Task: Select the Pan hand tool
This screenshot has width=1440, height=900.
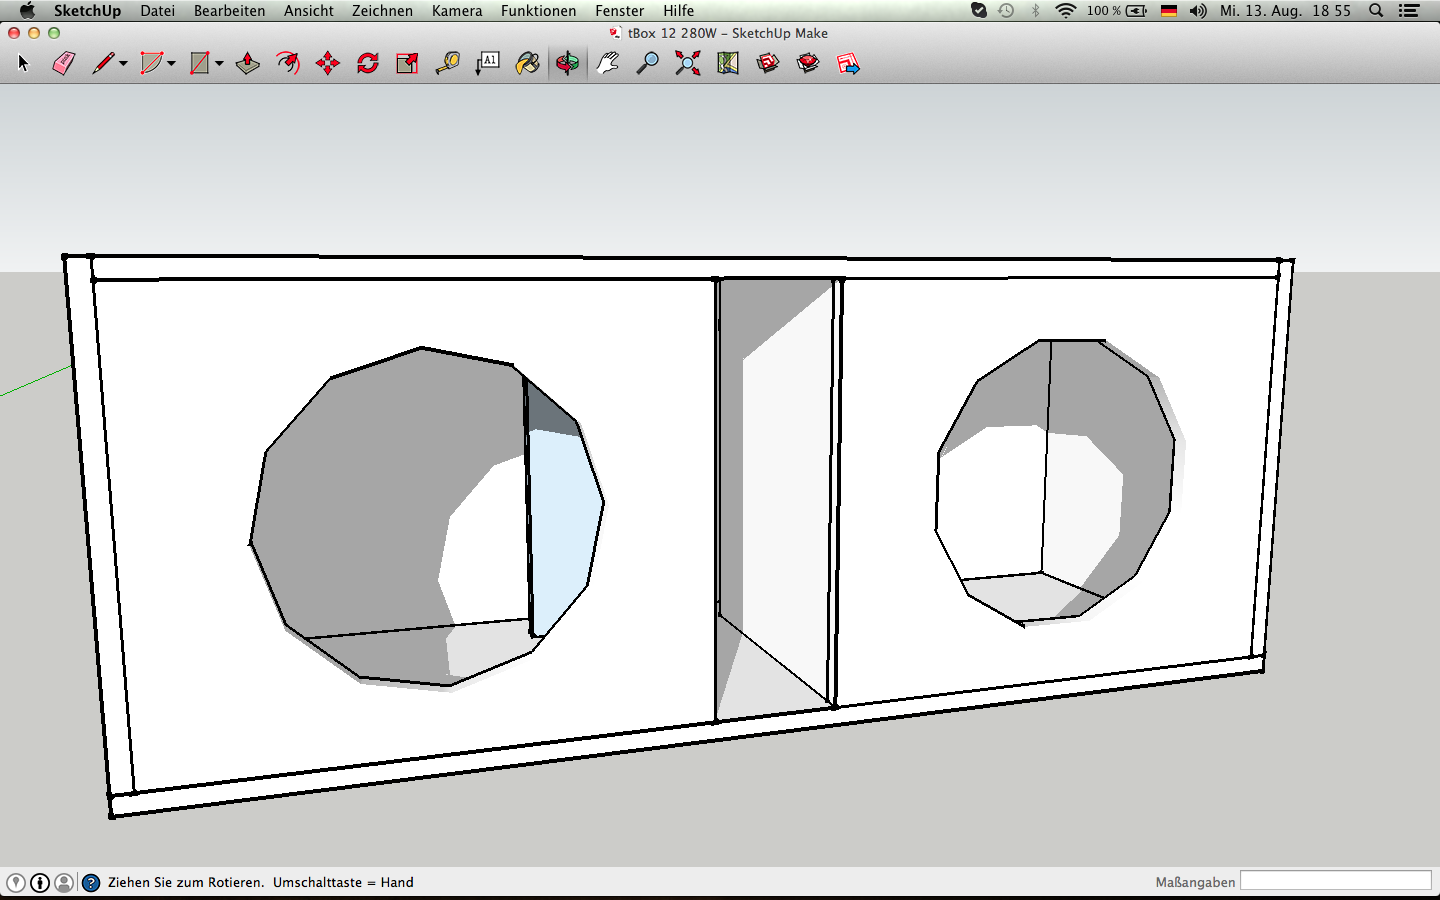Action: pyautogui.click(x=607, y=63)
